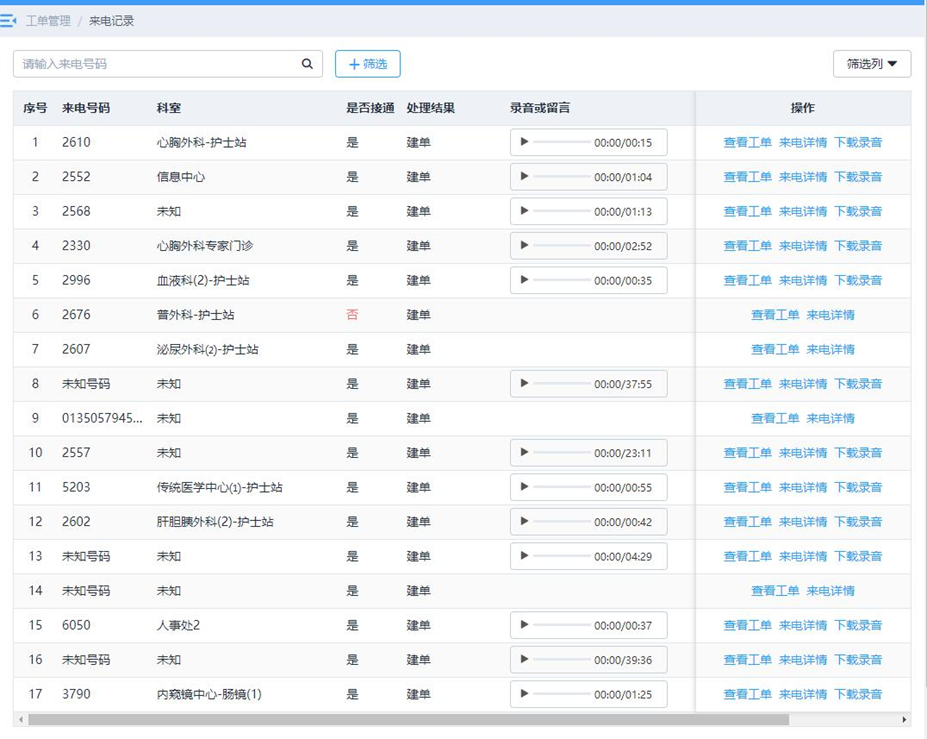Select the 心胸外科专家门诊 department cell
The image size is (927, 739).
click(205, 246)
